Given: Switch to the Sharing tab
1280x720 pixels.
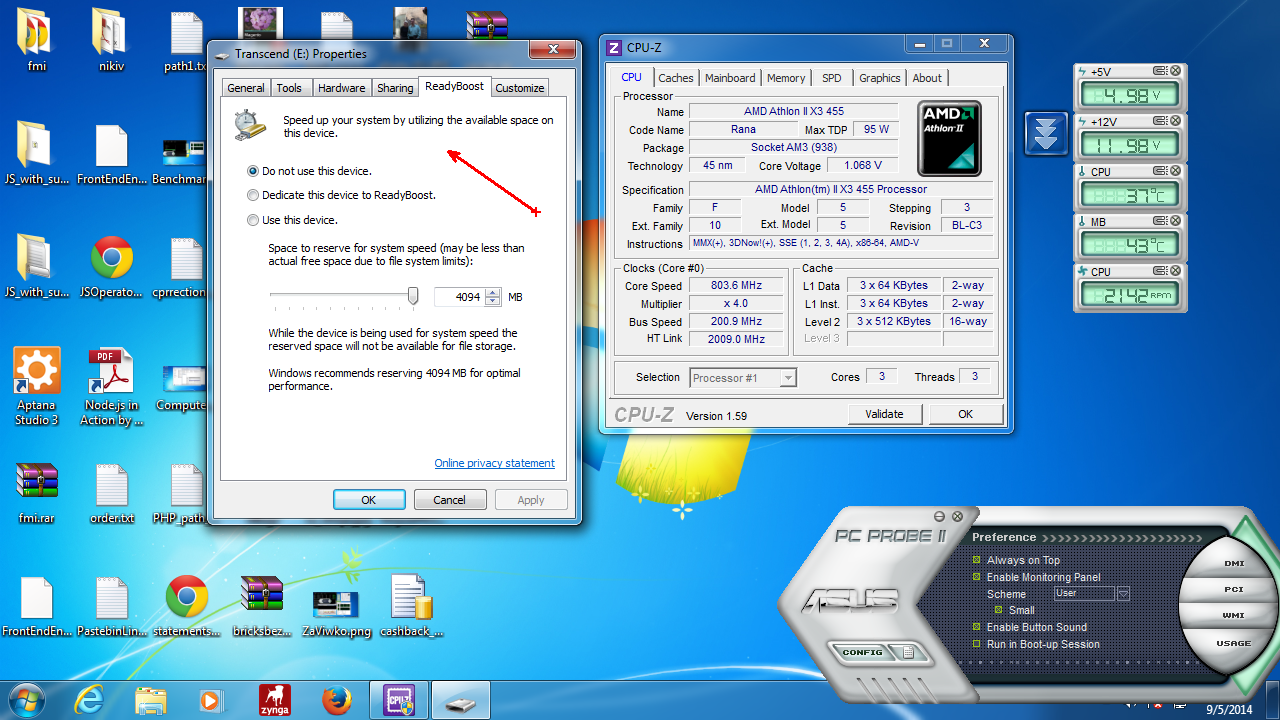Looking at the screenshot, I should point(395,88).
